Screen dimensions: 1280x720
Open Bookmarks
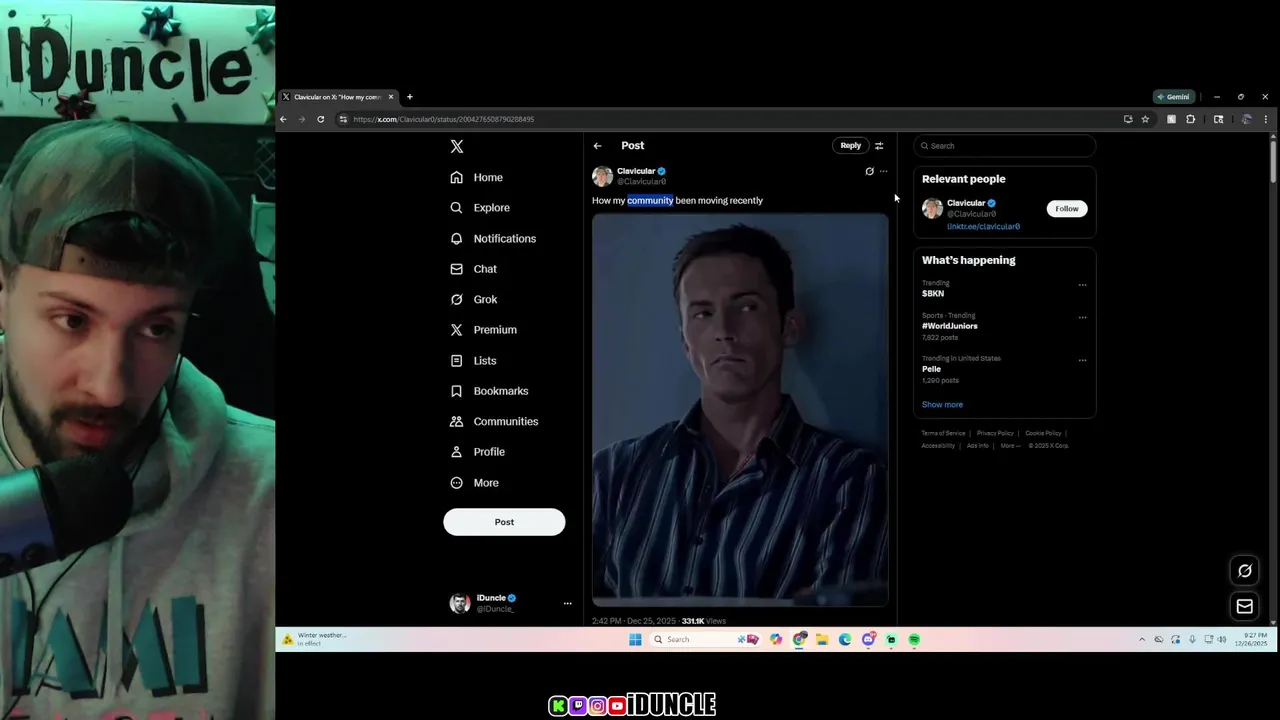click(x=489, y=391)
